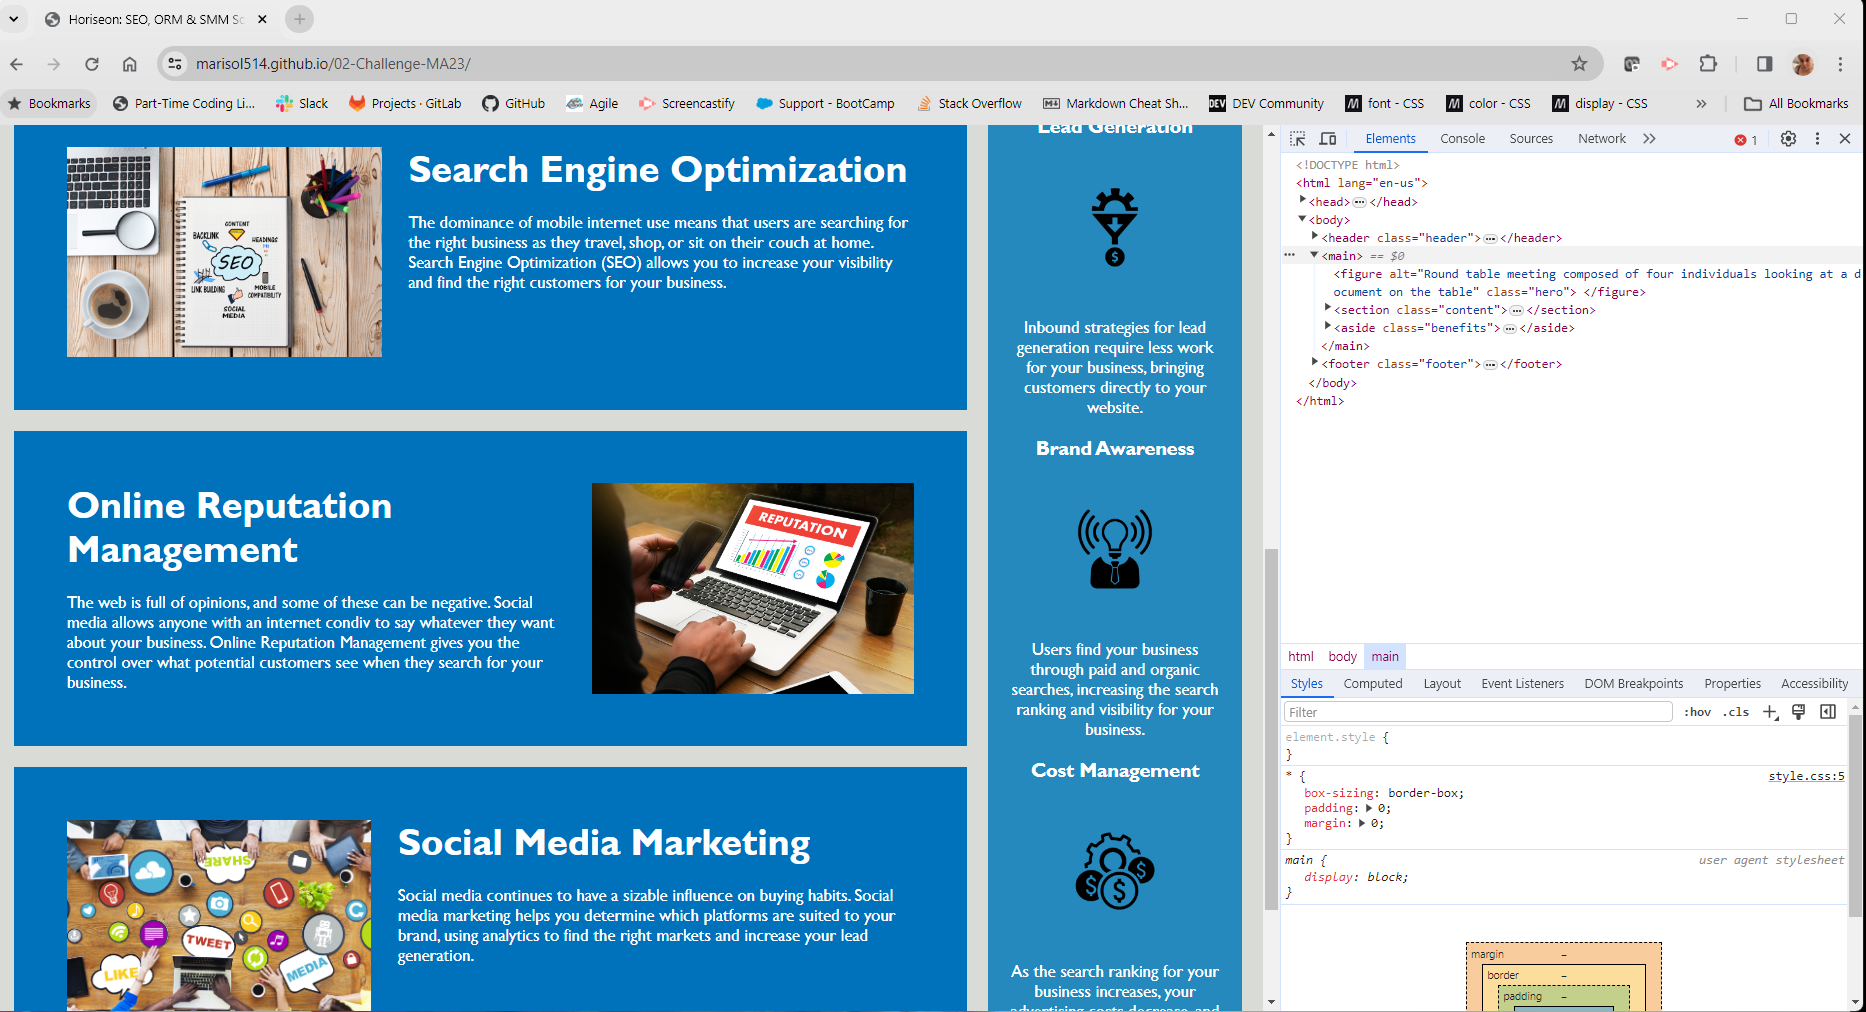Open the Slack bookmark

302,103
